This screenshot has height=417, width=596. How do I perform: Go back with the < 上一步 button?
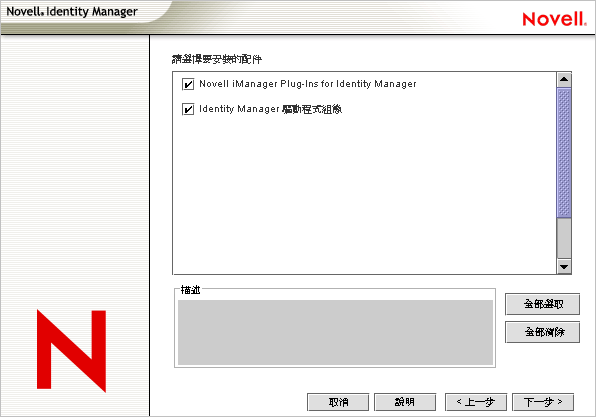tap(476, 402)
